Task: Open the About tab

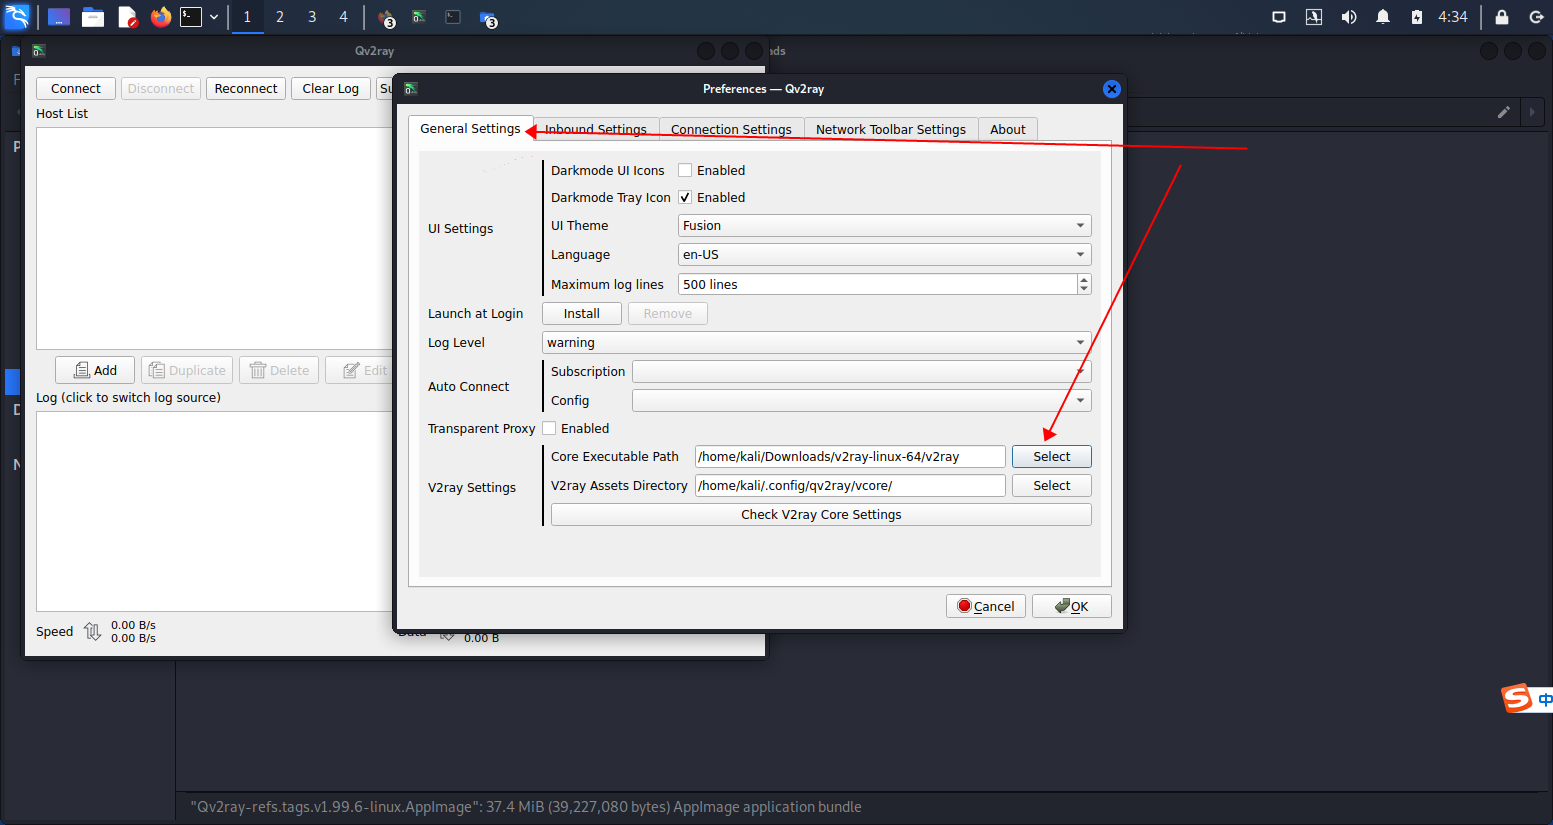Action: click(1008, 129)
